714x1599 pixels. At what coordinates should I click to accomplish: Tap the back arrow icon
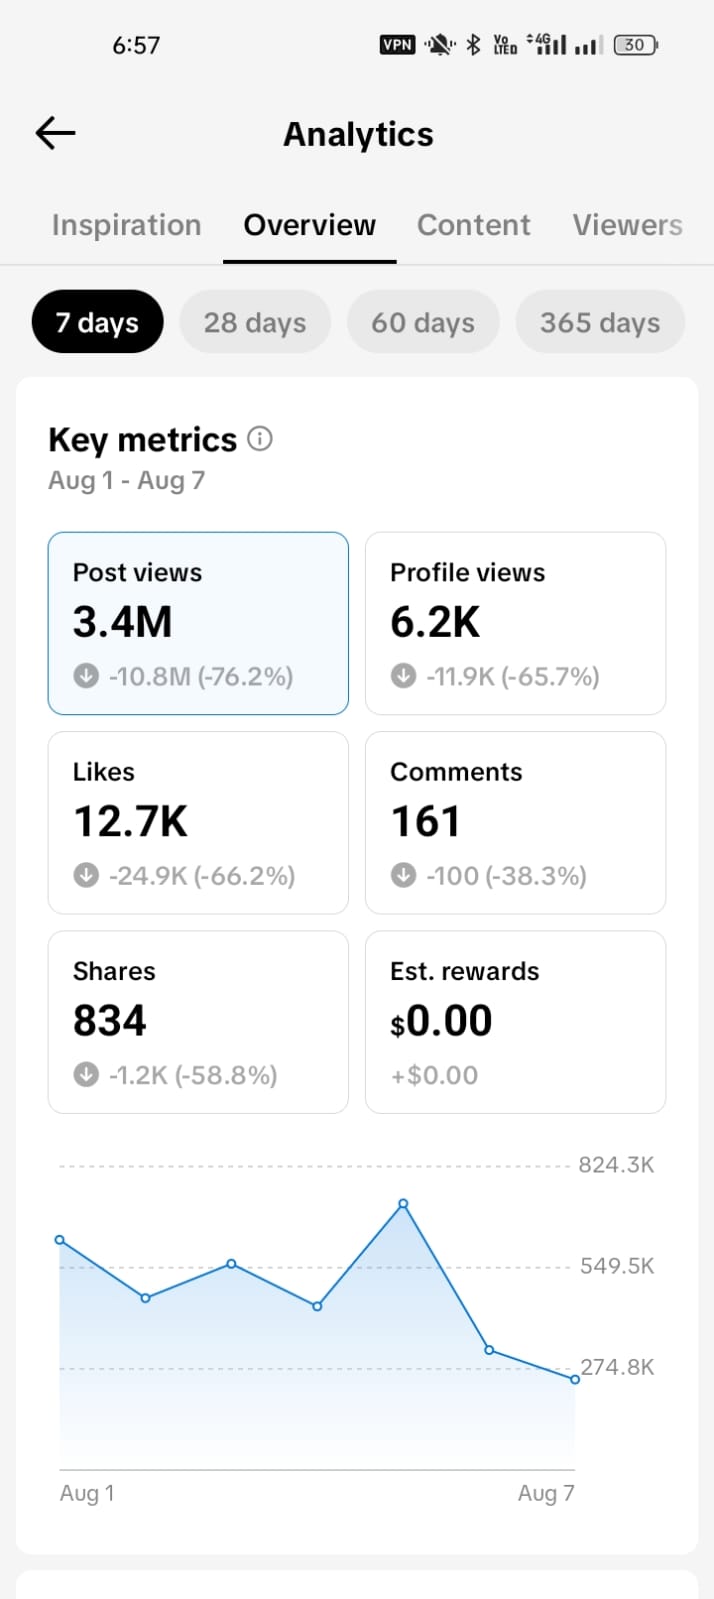(x=56, y=133)
